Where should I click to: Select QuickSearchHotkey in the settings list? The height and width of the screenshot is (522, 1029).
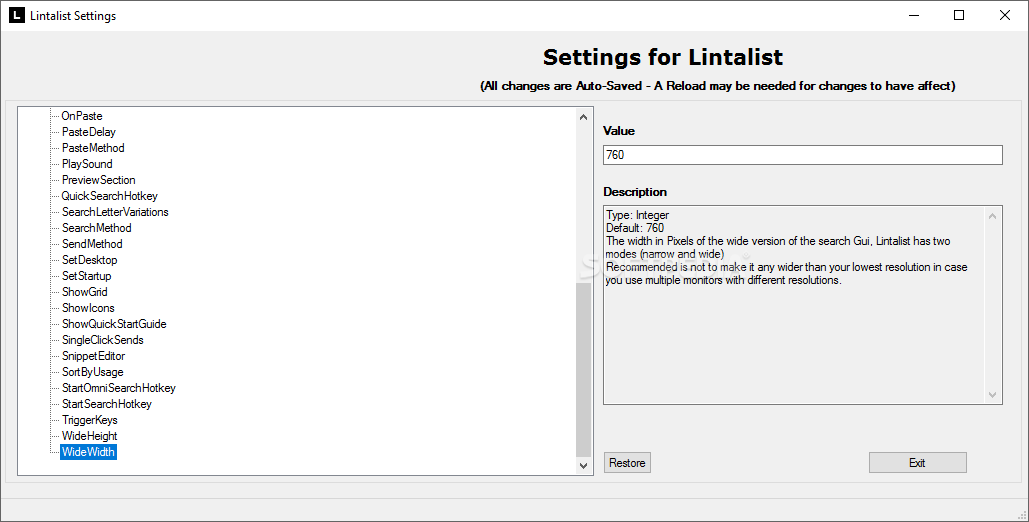tap(110, 196)
